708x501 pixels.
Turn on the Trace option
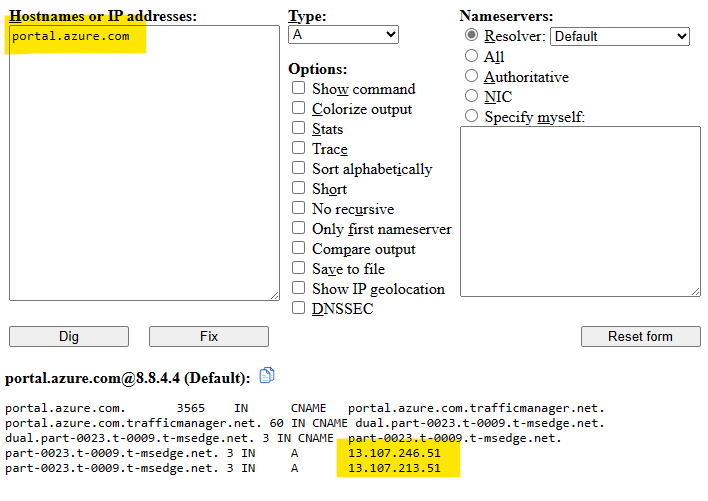click(298, 148)
